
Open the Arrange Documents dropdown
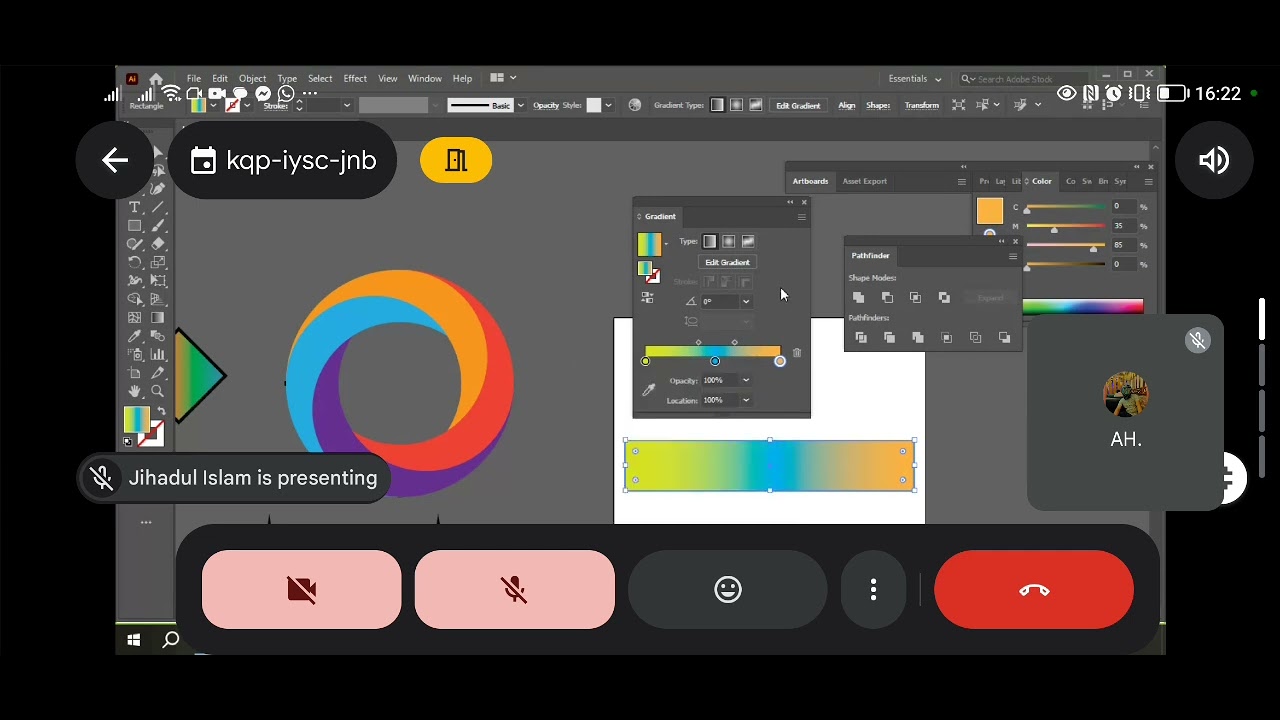[x=503, y=78]
